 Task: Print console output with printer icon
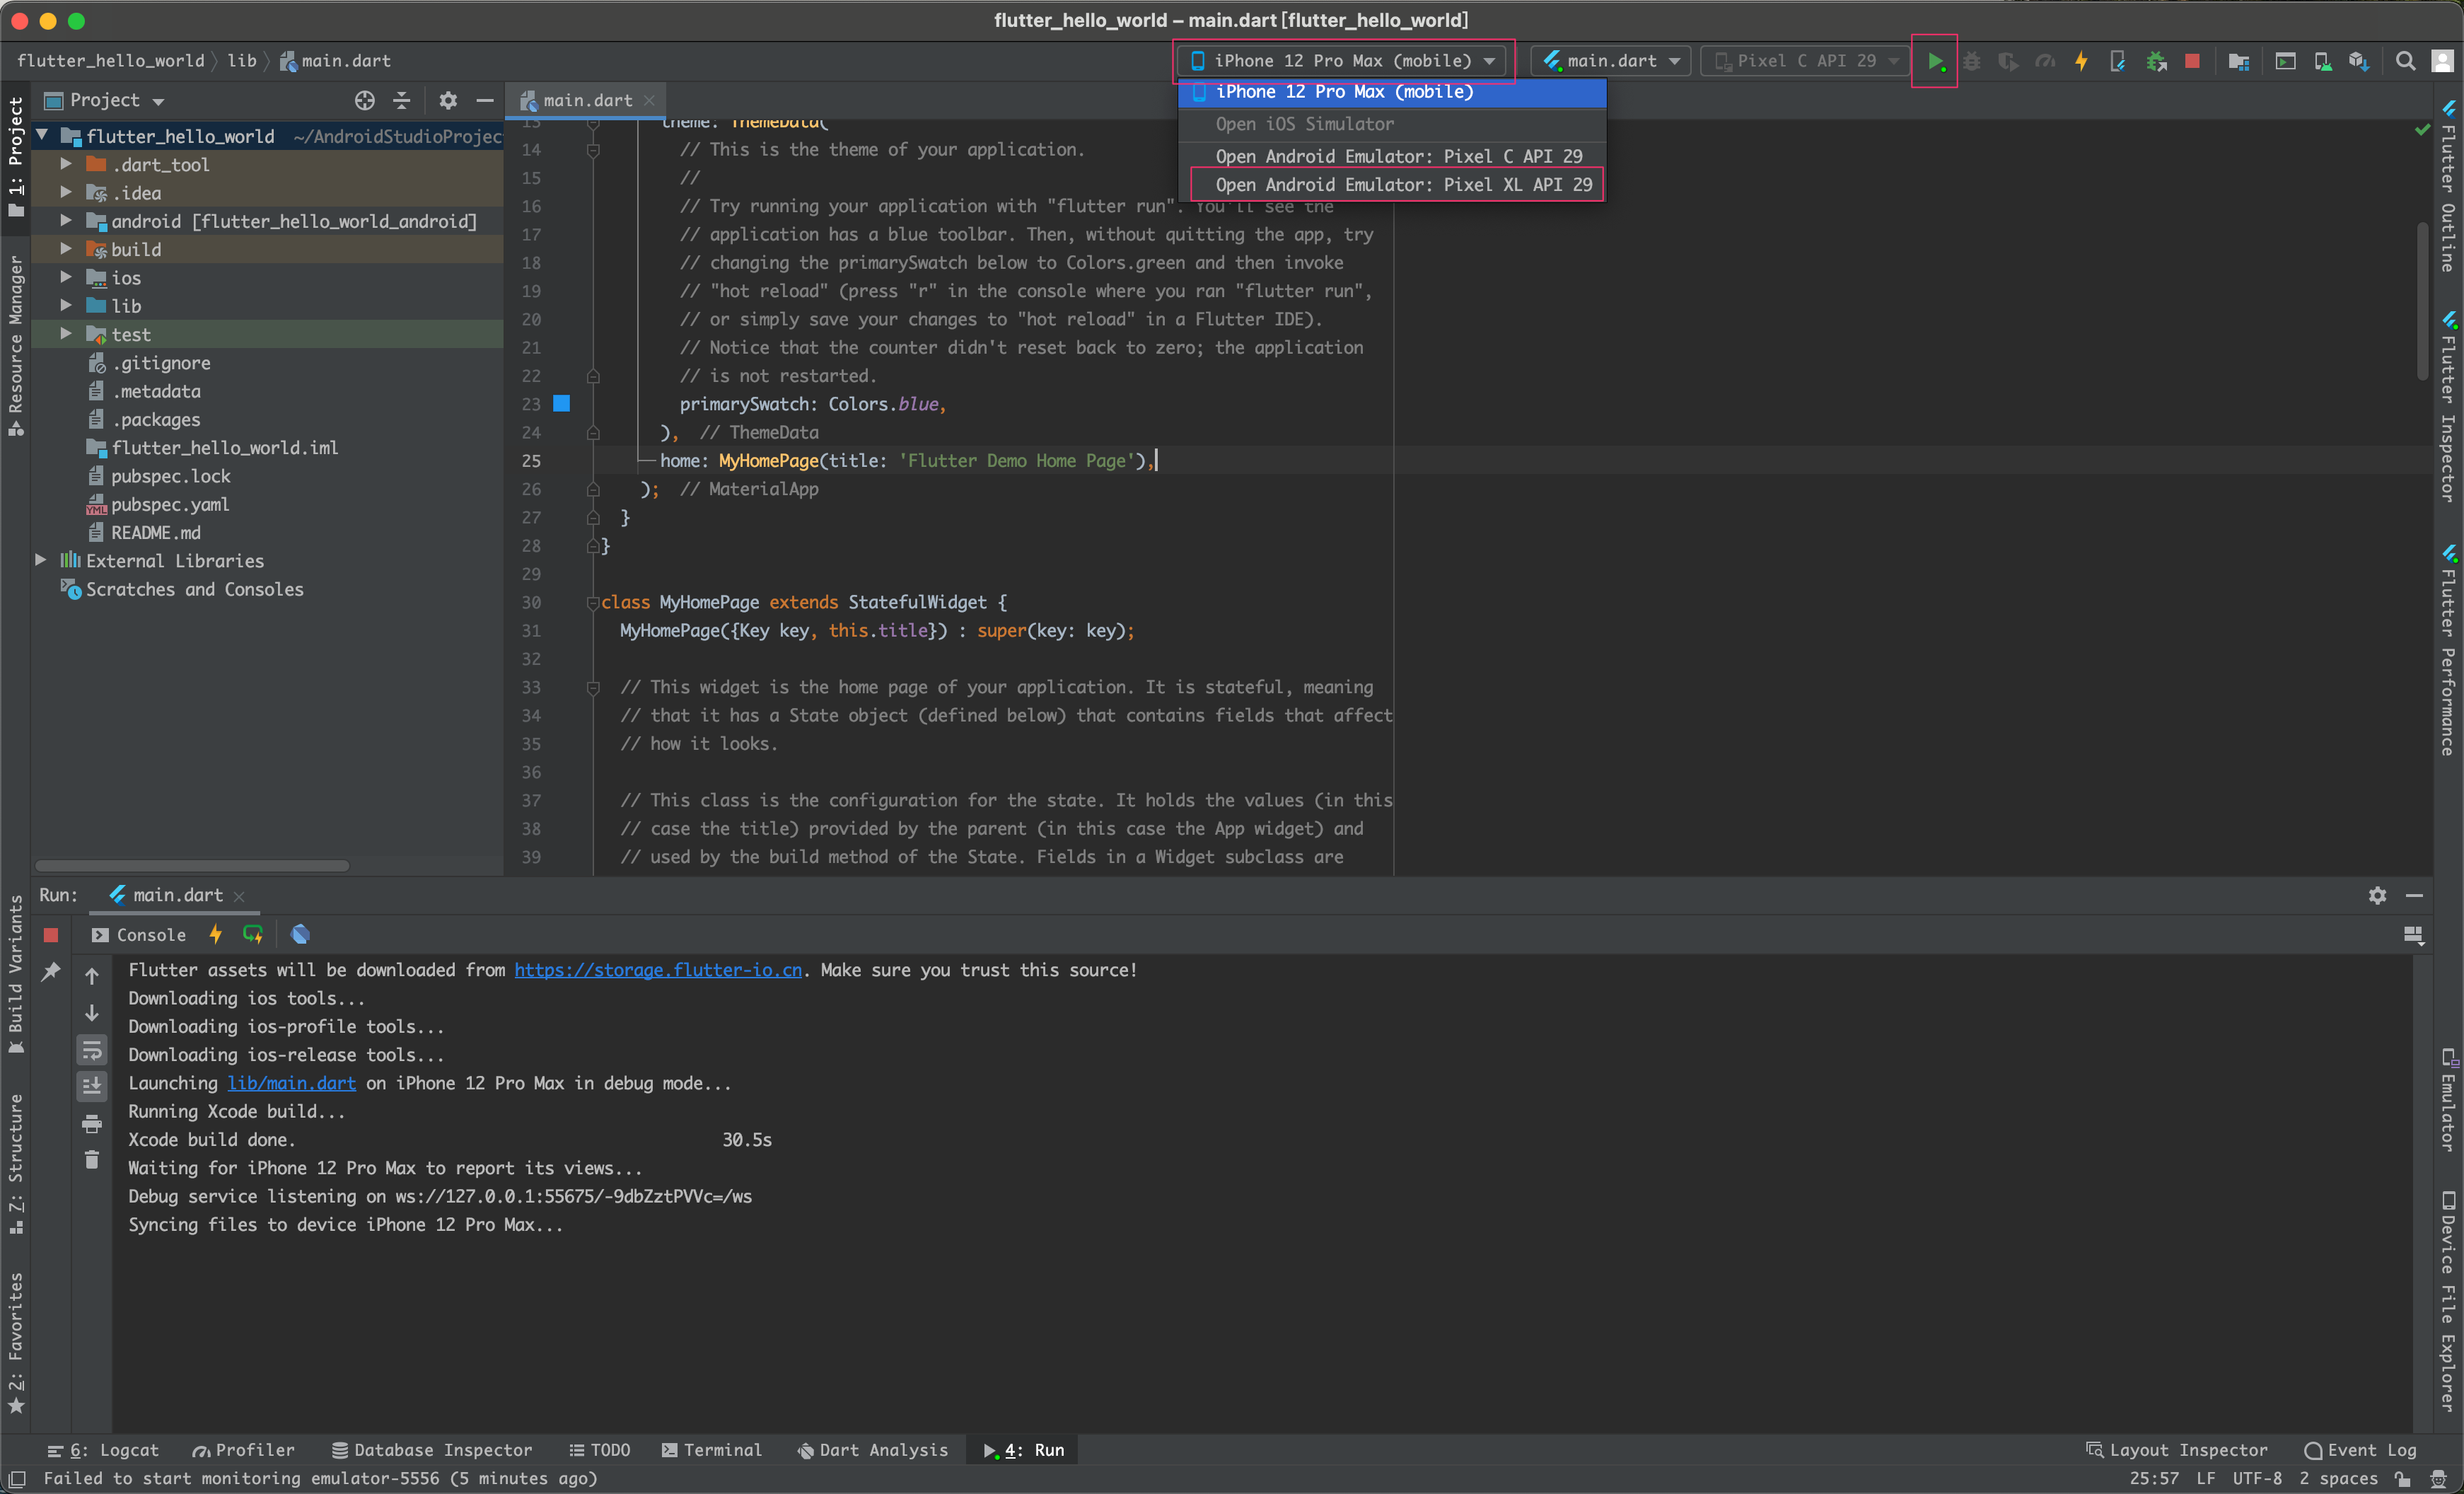click(x=92, y=1124)
